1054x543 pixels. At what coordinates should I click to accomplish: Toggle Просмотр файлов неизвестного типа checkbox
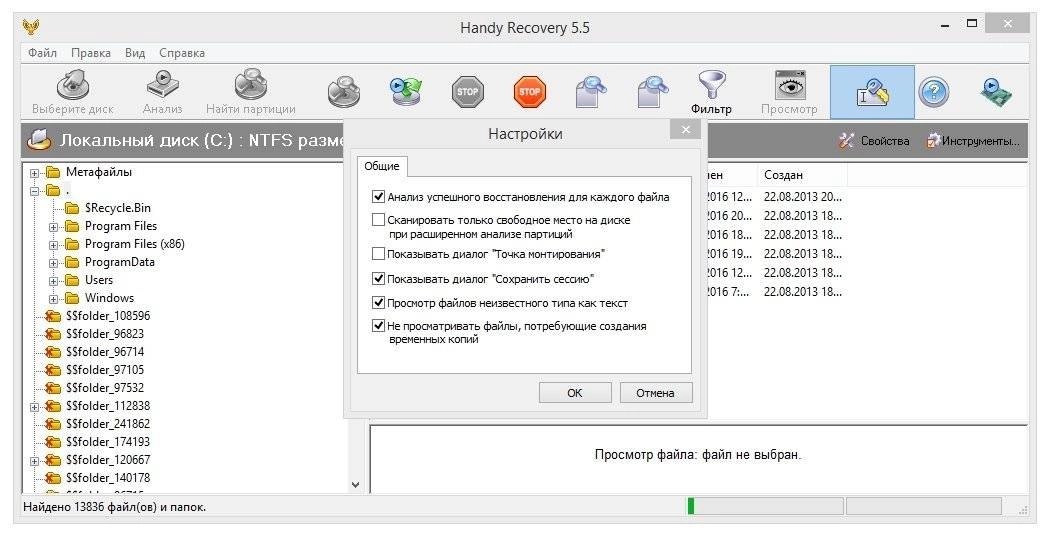(x=378, y=303)
